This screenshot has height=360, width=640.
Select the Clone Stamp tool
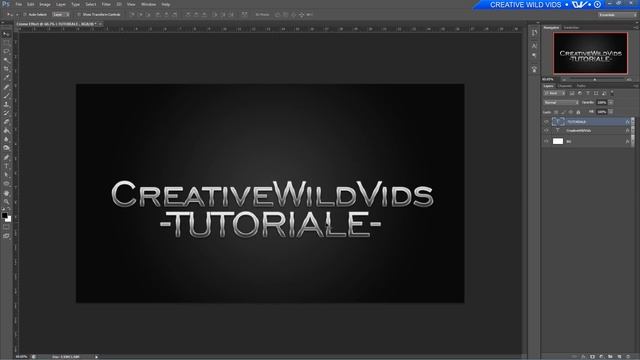[x=6, y=104]
